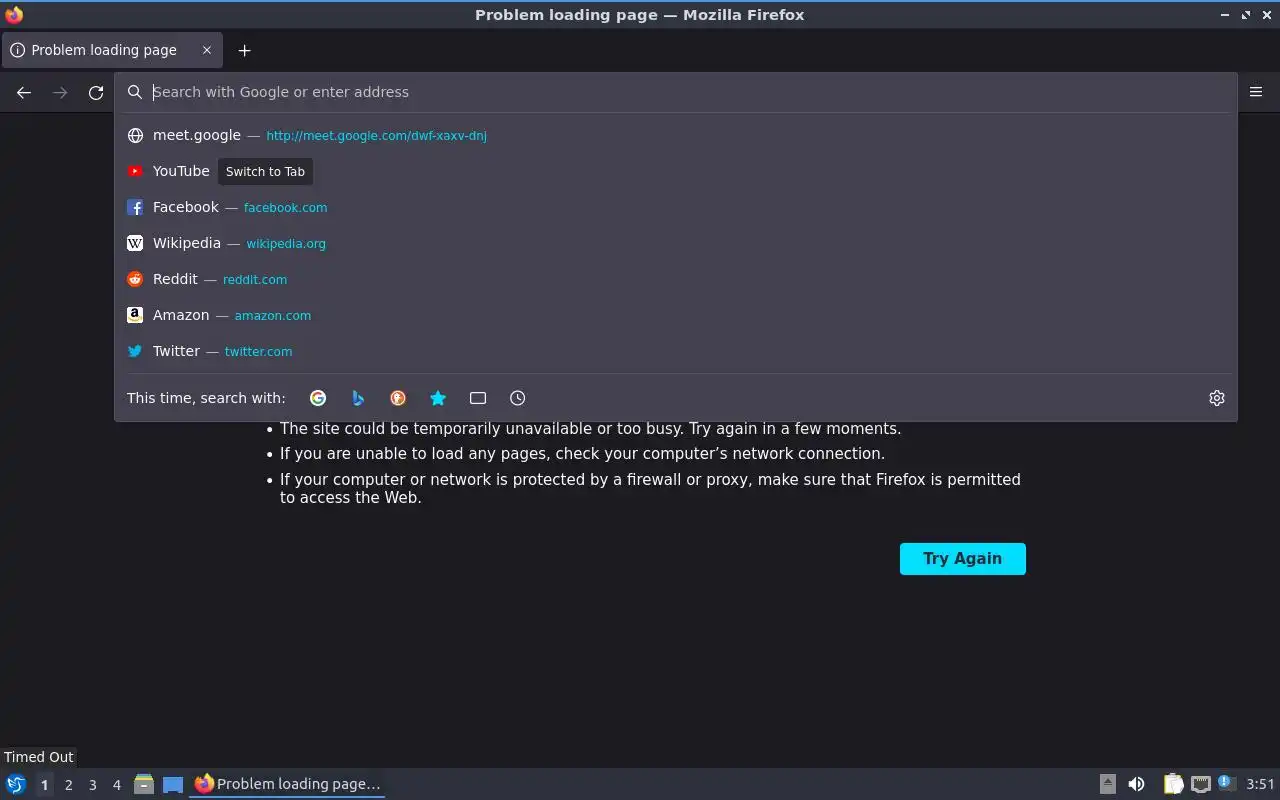Open the Firefox hamburger menu

coord(1256,92)
